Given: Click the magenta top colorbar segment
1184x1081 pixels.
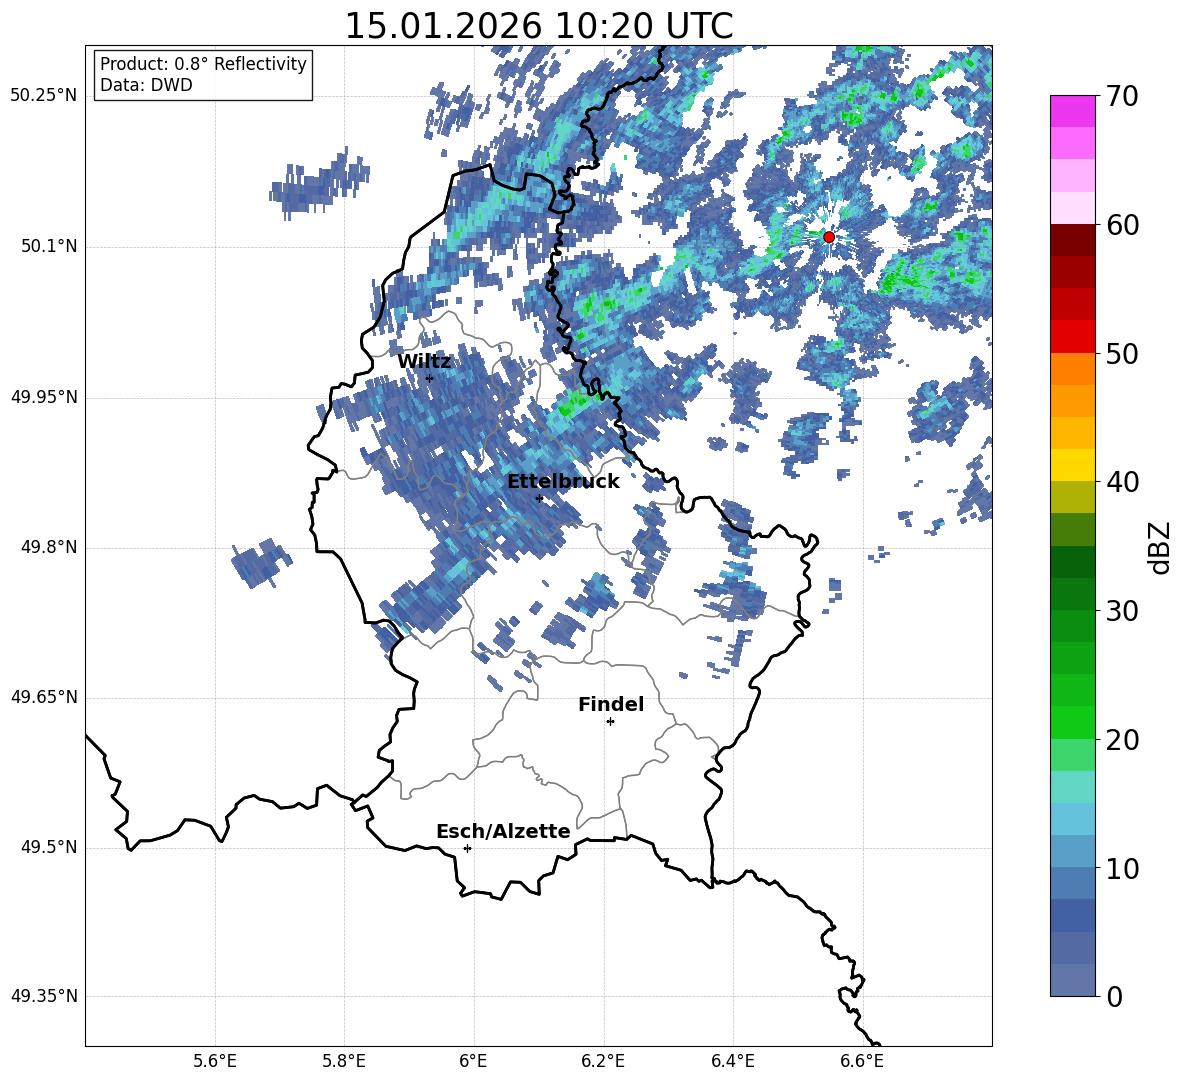Looking at the screenshot, I should (1073, 112).
